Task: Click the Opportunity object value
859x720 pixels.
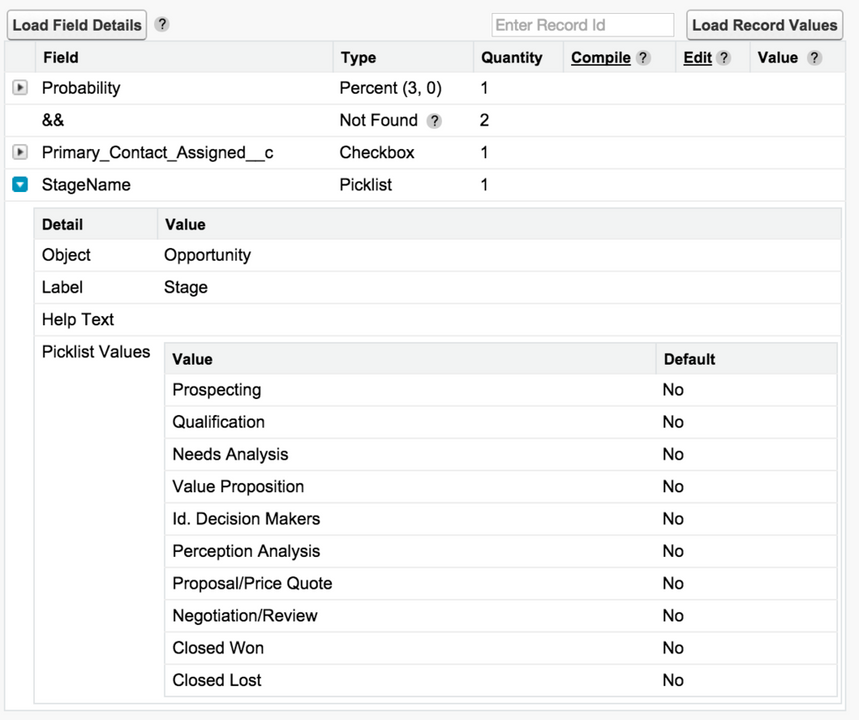Action: (208, 255)
